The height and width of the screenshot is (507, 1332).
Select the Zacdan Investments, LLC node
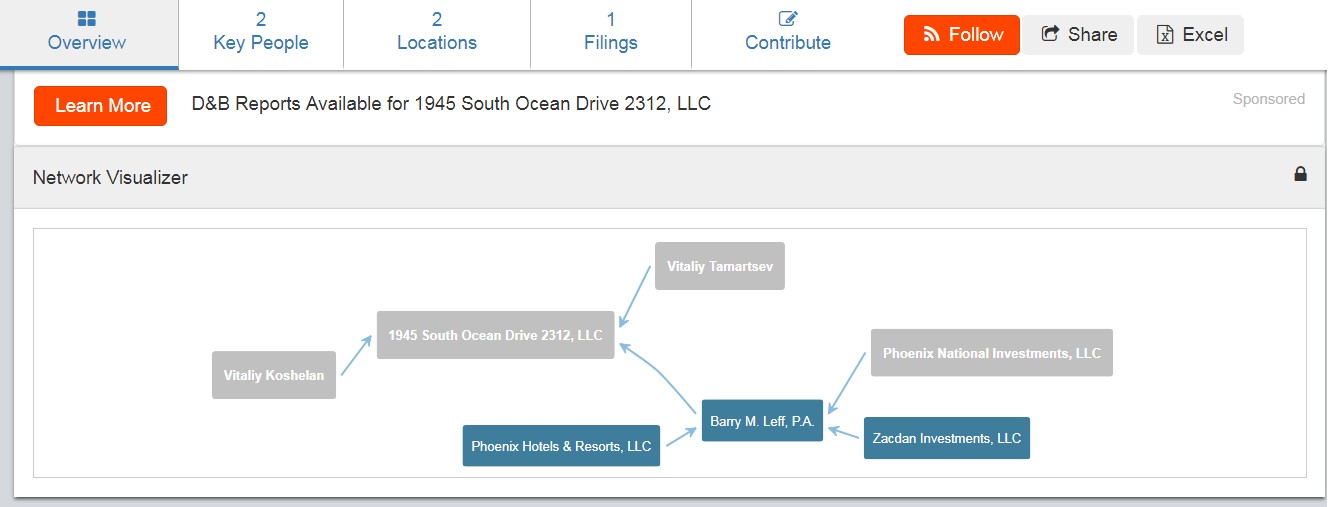point(946,438)
